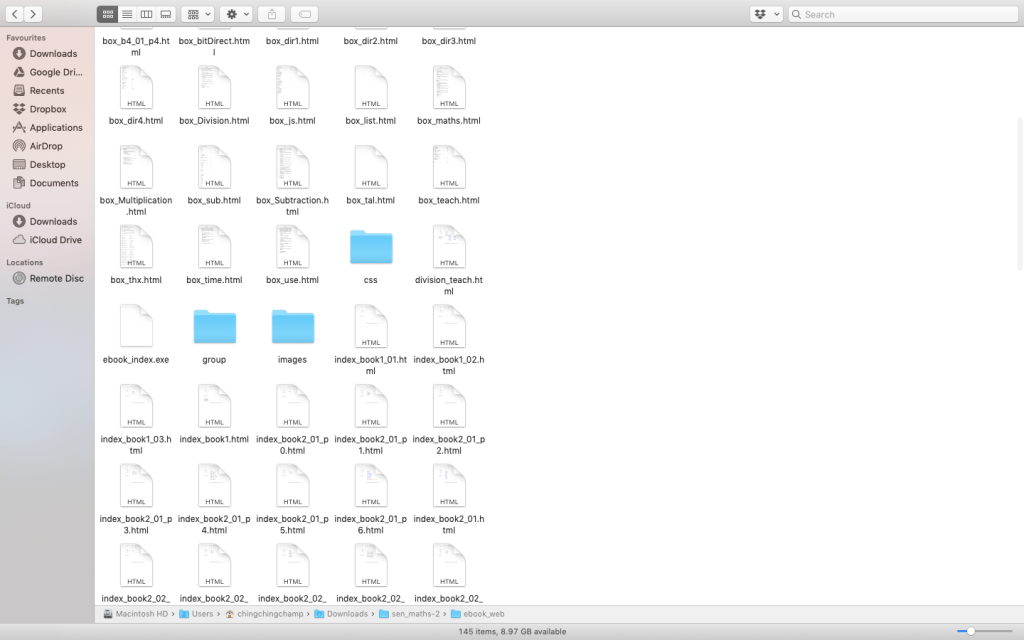Open the Dropbox toolbar dropdown
Screen dimensions: 1024x640
(765, 14)
